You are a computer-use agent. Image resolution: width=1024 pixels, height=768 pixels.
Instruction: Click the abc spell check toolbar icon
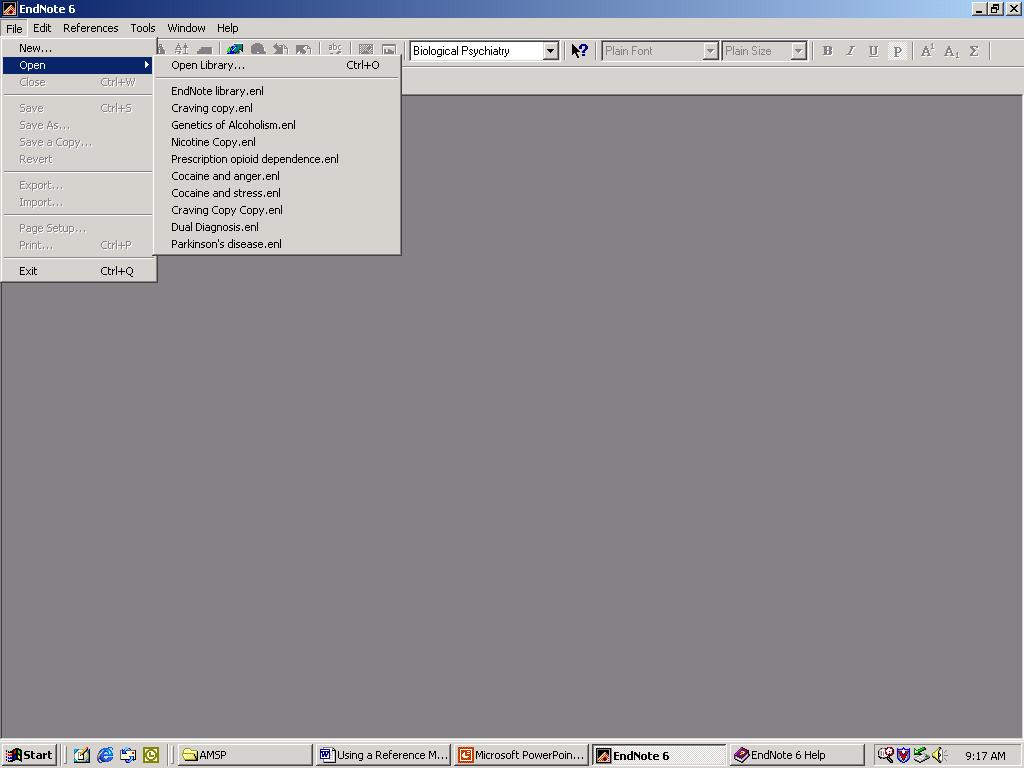(335, 50)
